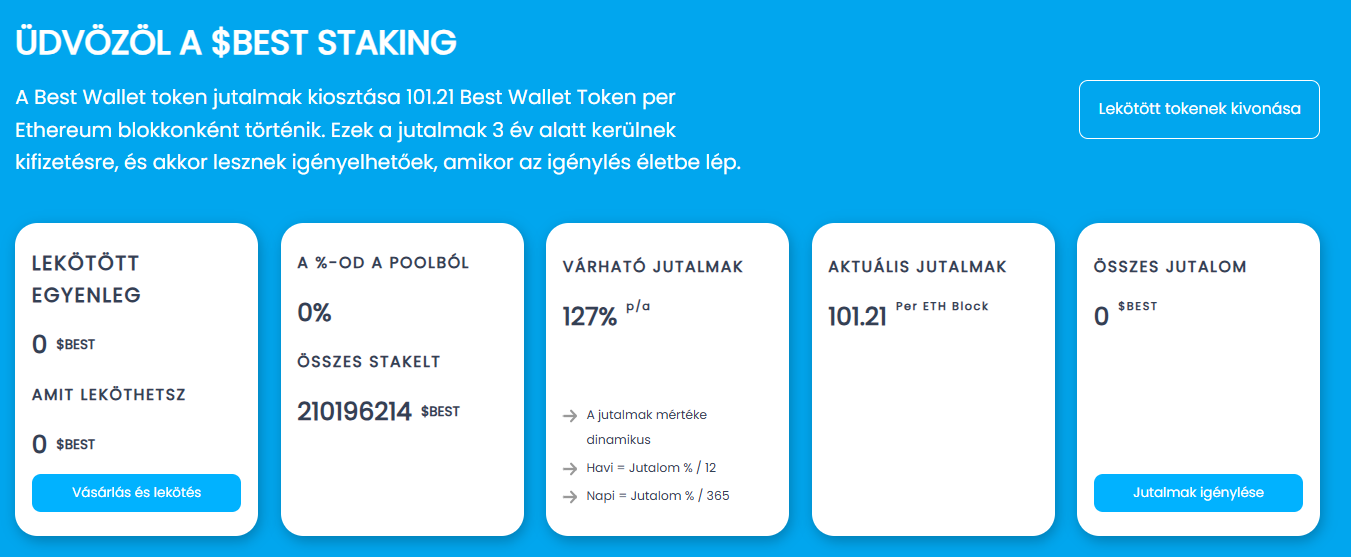Click arrow icon beside A jutalmak mértéke
The image size is (1351, 557).
570,416
